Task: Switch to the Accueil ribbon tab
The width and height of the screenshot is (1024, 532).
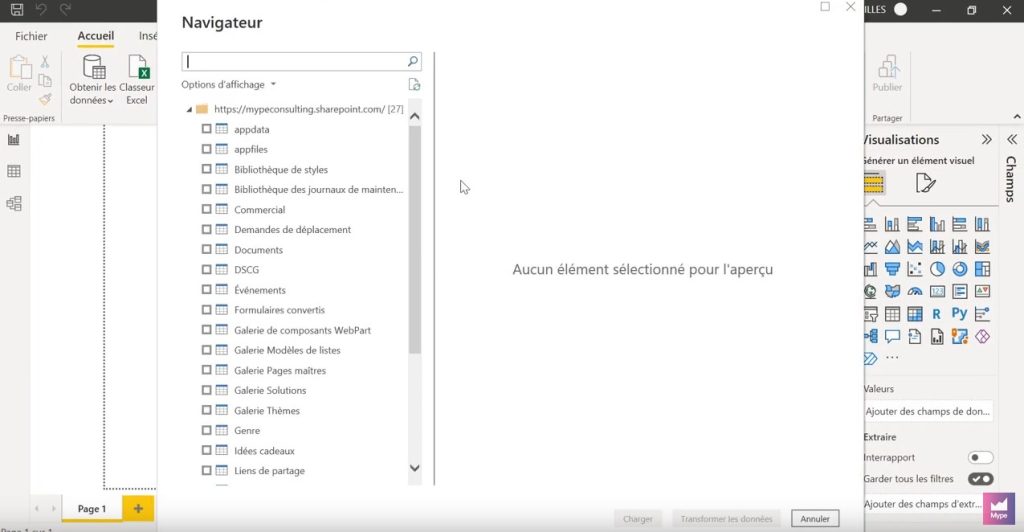Action: point(95,36)
